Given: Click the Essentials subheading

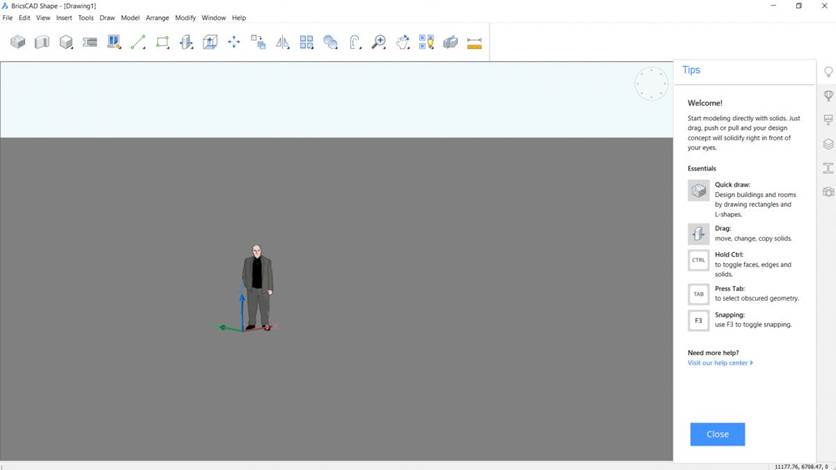Looking at the screenshot, I should coord(702,168).
